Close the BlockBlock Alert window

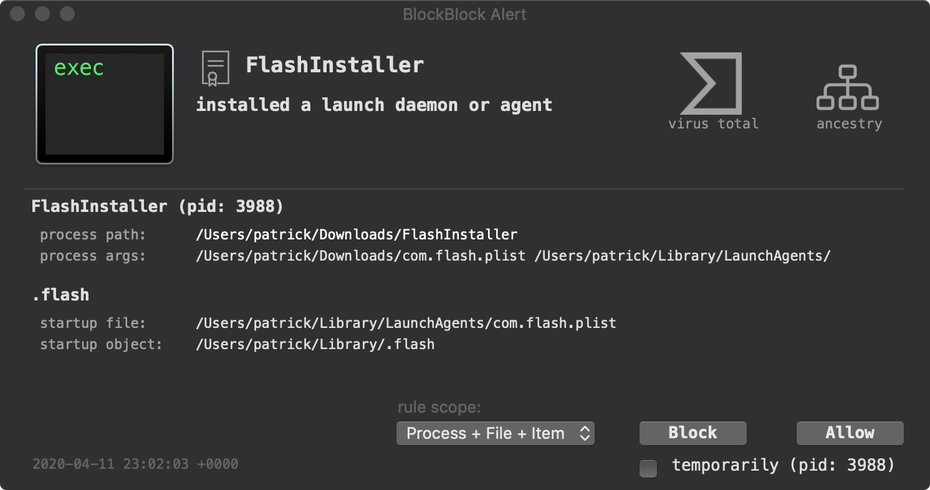pyautogui.click(x=17, y=14)
